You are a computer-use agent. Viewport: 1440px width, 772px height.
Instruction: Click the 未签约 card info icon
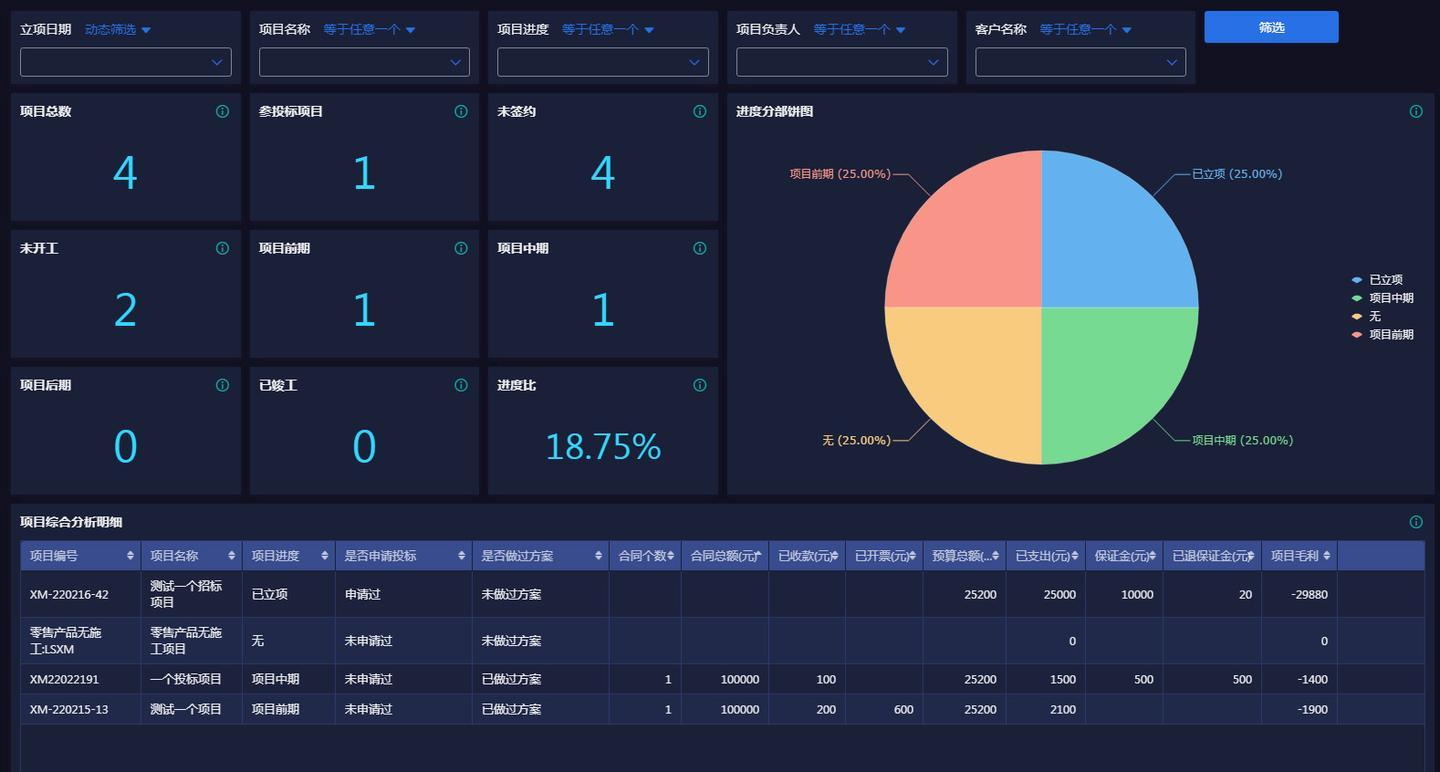pyautogui.click(x=699, y=111)
